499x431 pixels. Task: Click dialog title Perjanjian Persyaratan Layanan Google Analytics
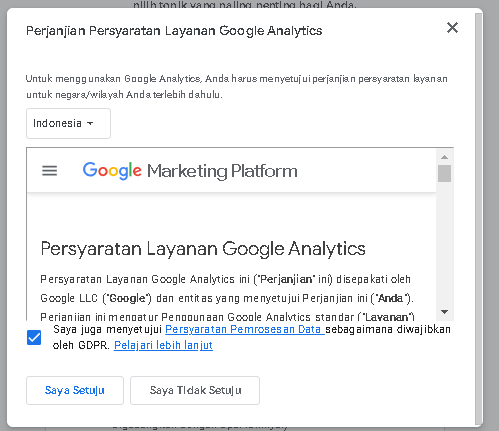tap(174, 31)
